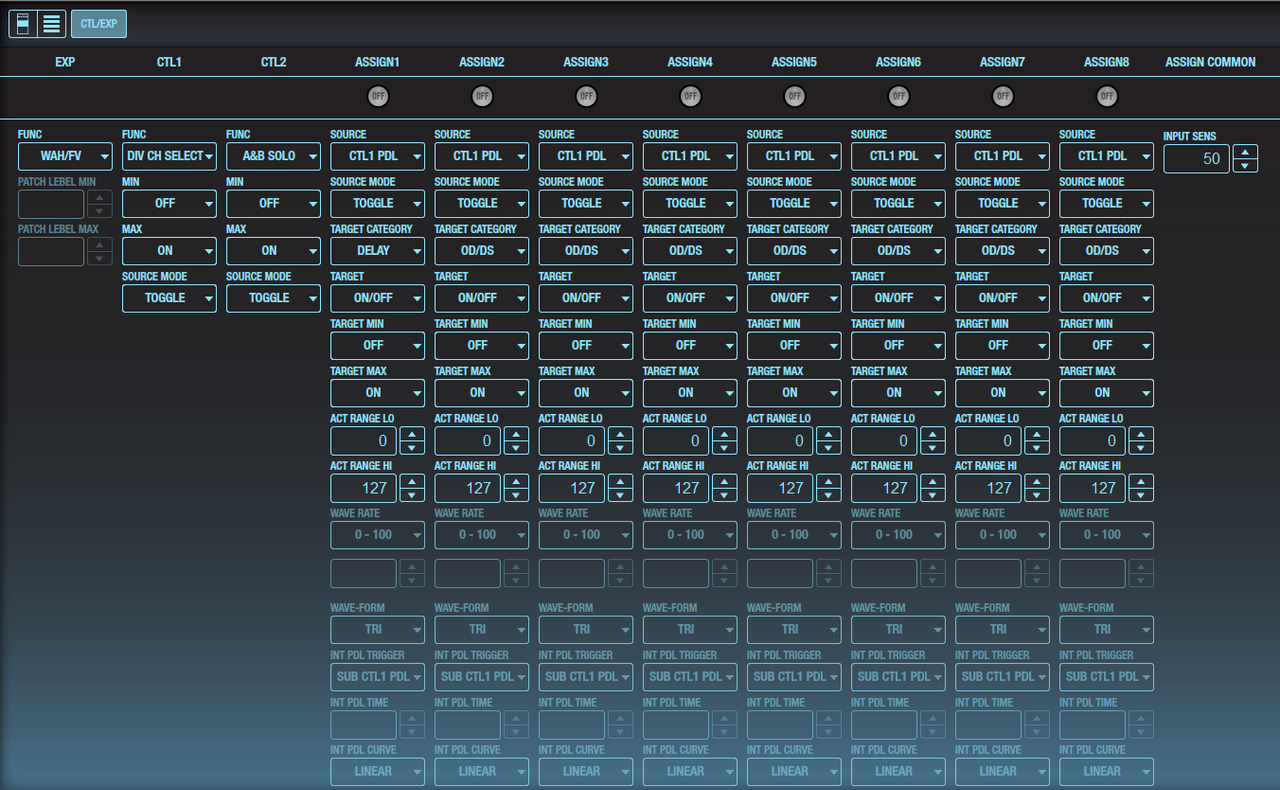This screenshot has height=790, width=1280.
Task: Click ASSIGN7 ACT RANGE HI down arrow
Action: [x=1037, y=495]
